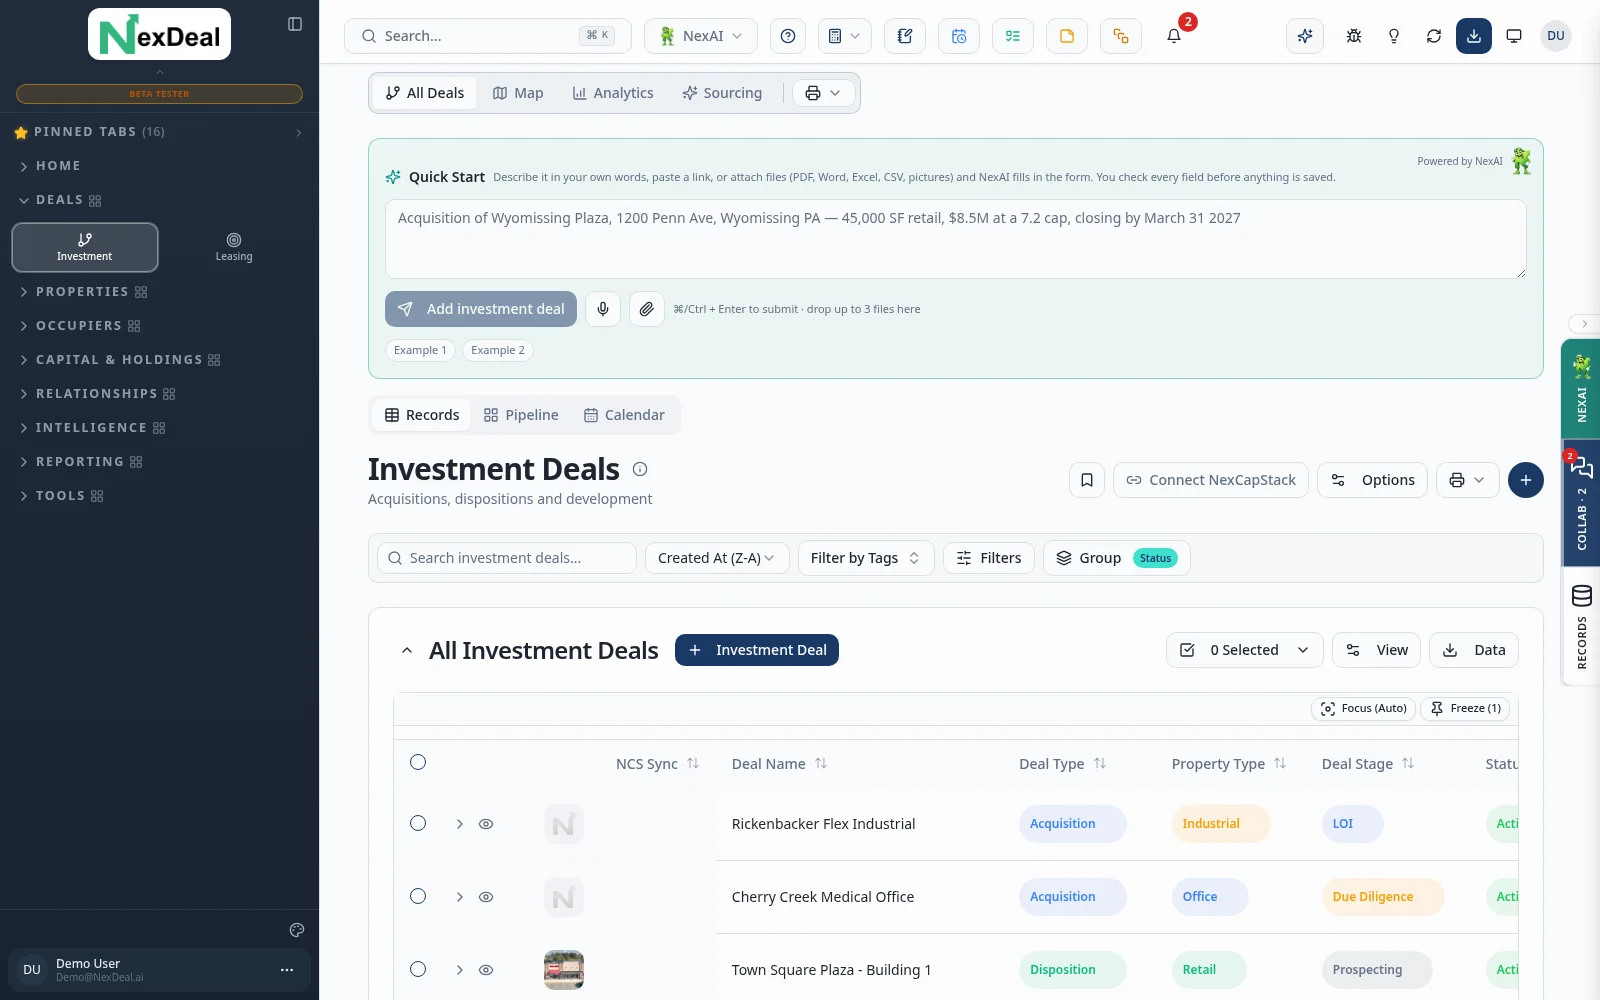The image size is (1600, 1000).
Task: Click the bookmark icon beside Connect NexCapStack
Action: pyautogui.click(x=1087, y=480)
